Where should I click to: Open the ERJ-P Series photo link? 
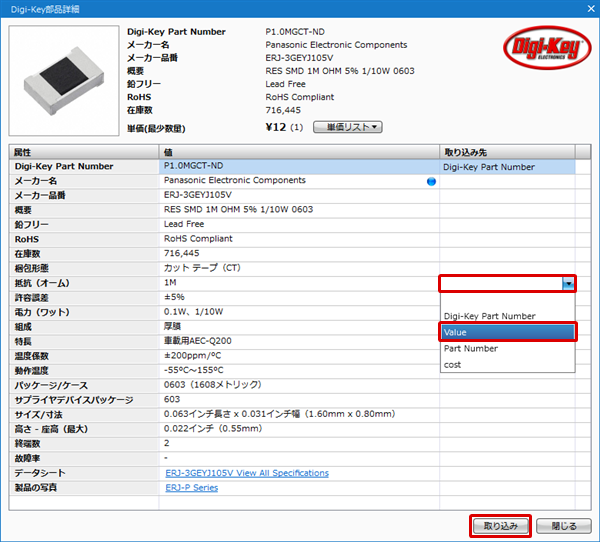(192, 488)
